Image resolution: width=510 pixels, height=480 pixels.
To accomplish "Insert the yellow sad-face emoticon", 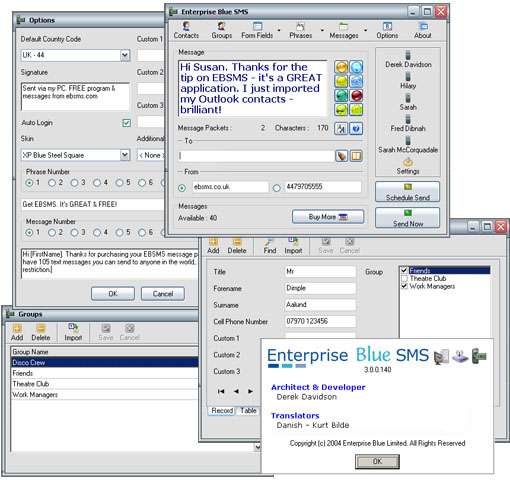I will click(x=356, y=109).
